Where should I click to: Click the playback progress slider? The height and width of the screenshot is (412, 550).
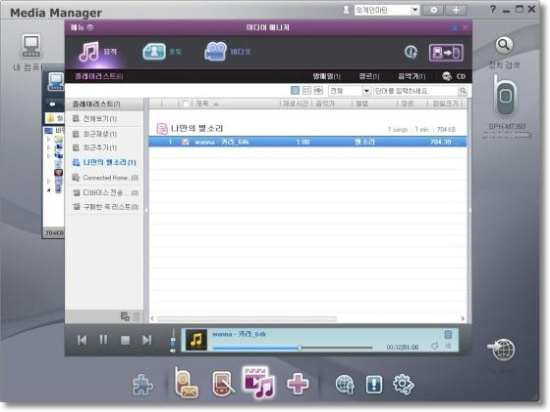[x=292, y=348]
